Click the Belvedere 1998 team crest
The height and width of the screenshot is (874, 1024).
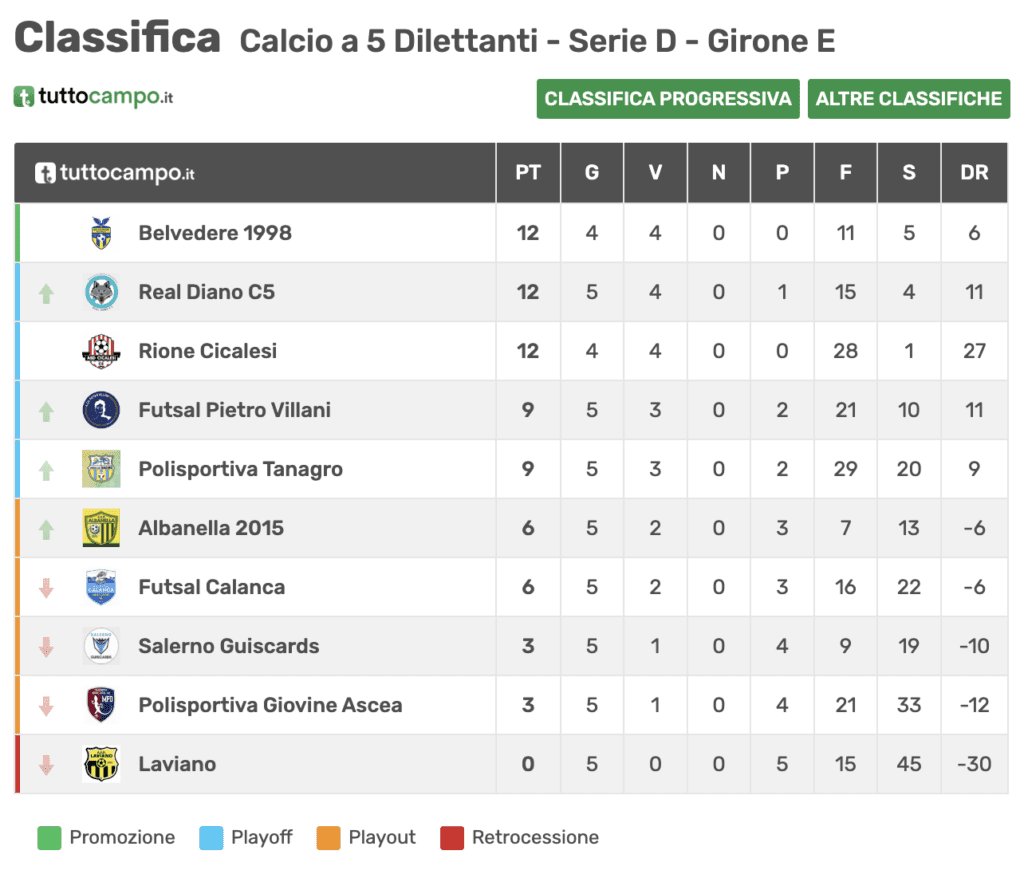click(x=101, y=233)
